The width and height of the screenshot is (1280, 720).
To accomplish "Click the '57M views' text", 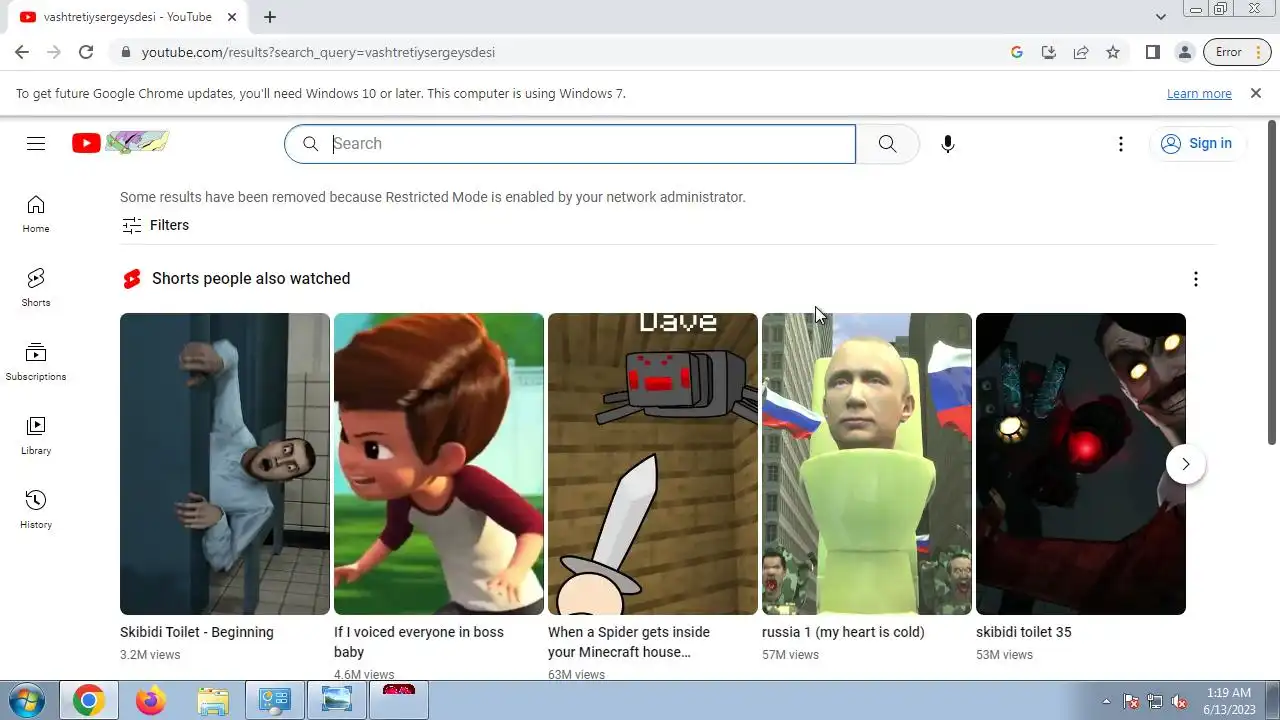I will [x=790, y=655].
